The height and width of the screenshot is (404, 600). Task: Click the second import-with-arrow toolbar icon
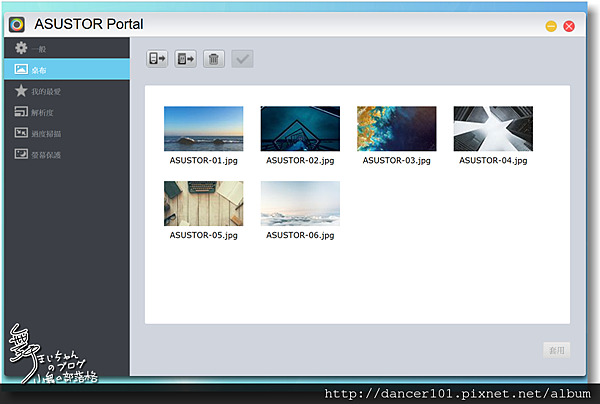[186, 59]
